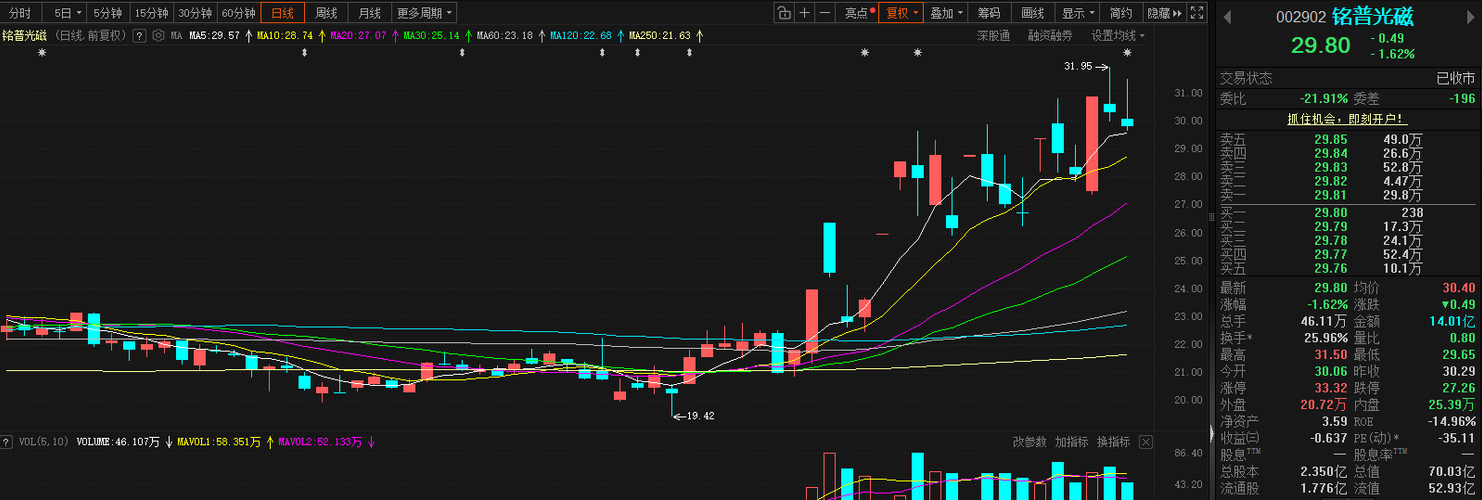Go to previous stock with left arrow

tap(1228, 16)
